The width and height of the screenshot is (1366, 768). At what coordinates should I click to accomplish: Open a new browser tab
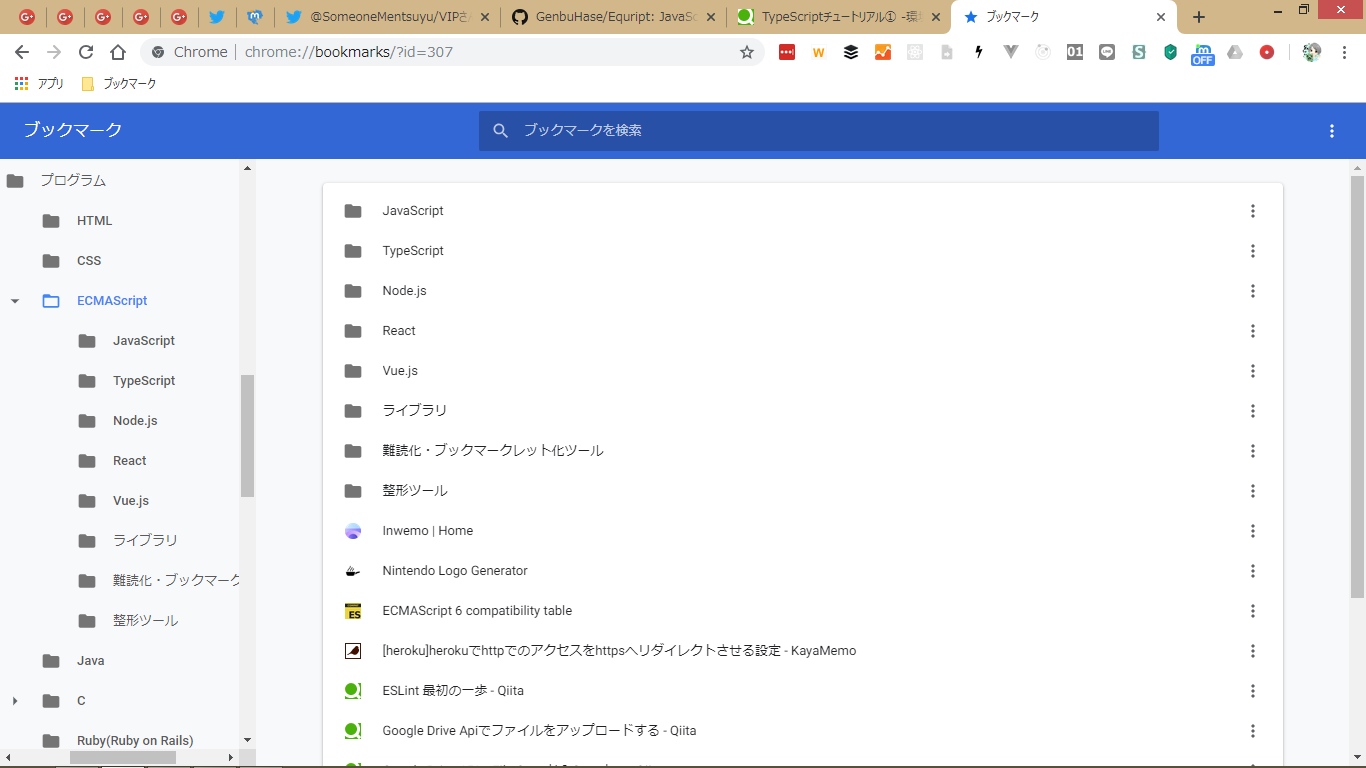pos(1199,17)
